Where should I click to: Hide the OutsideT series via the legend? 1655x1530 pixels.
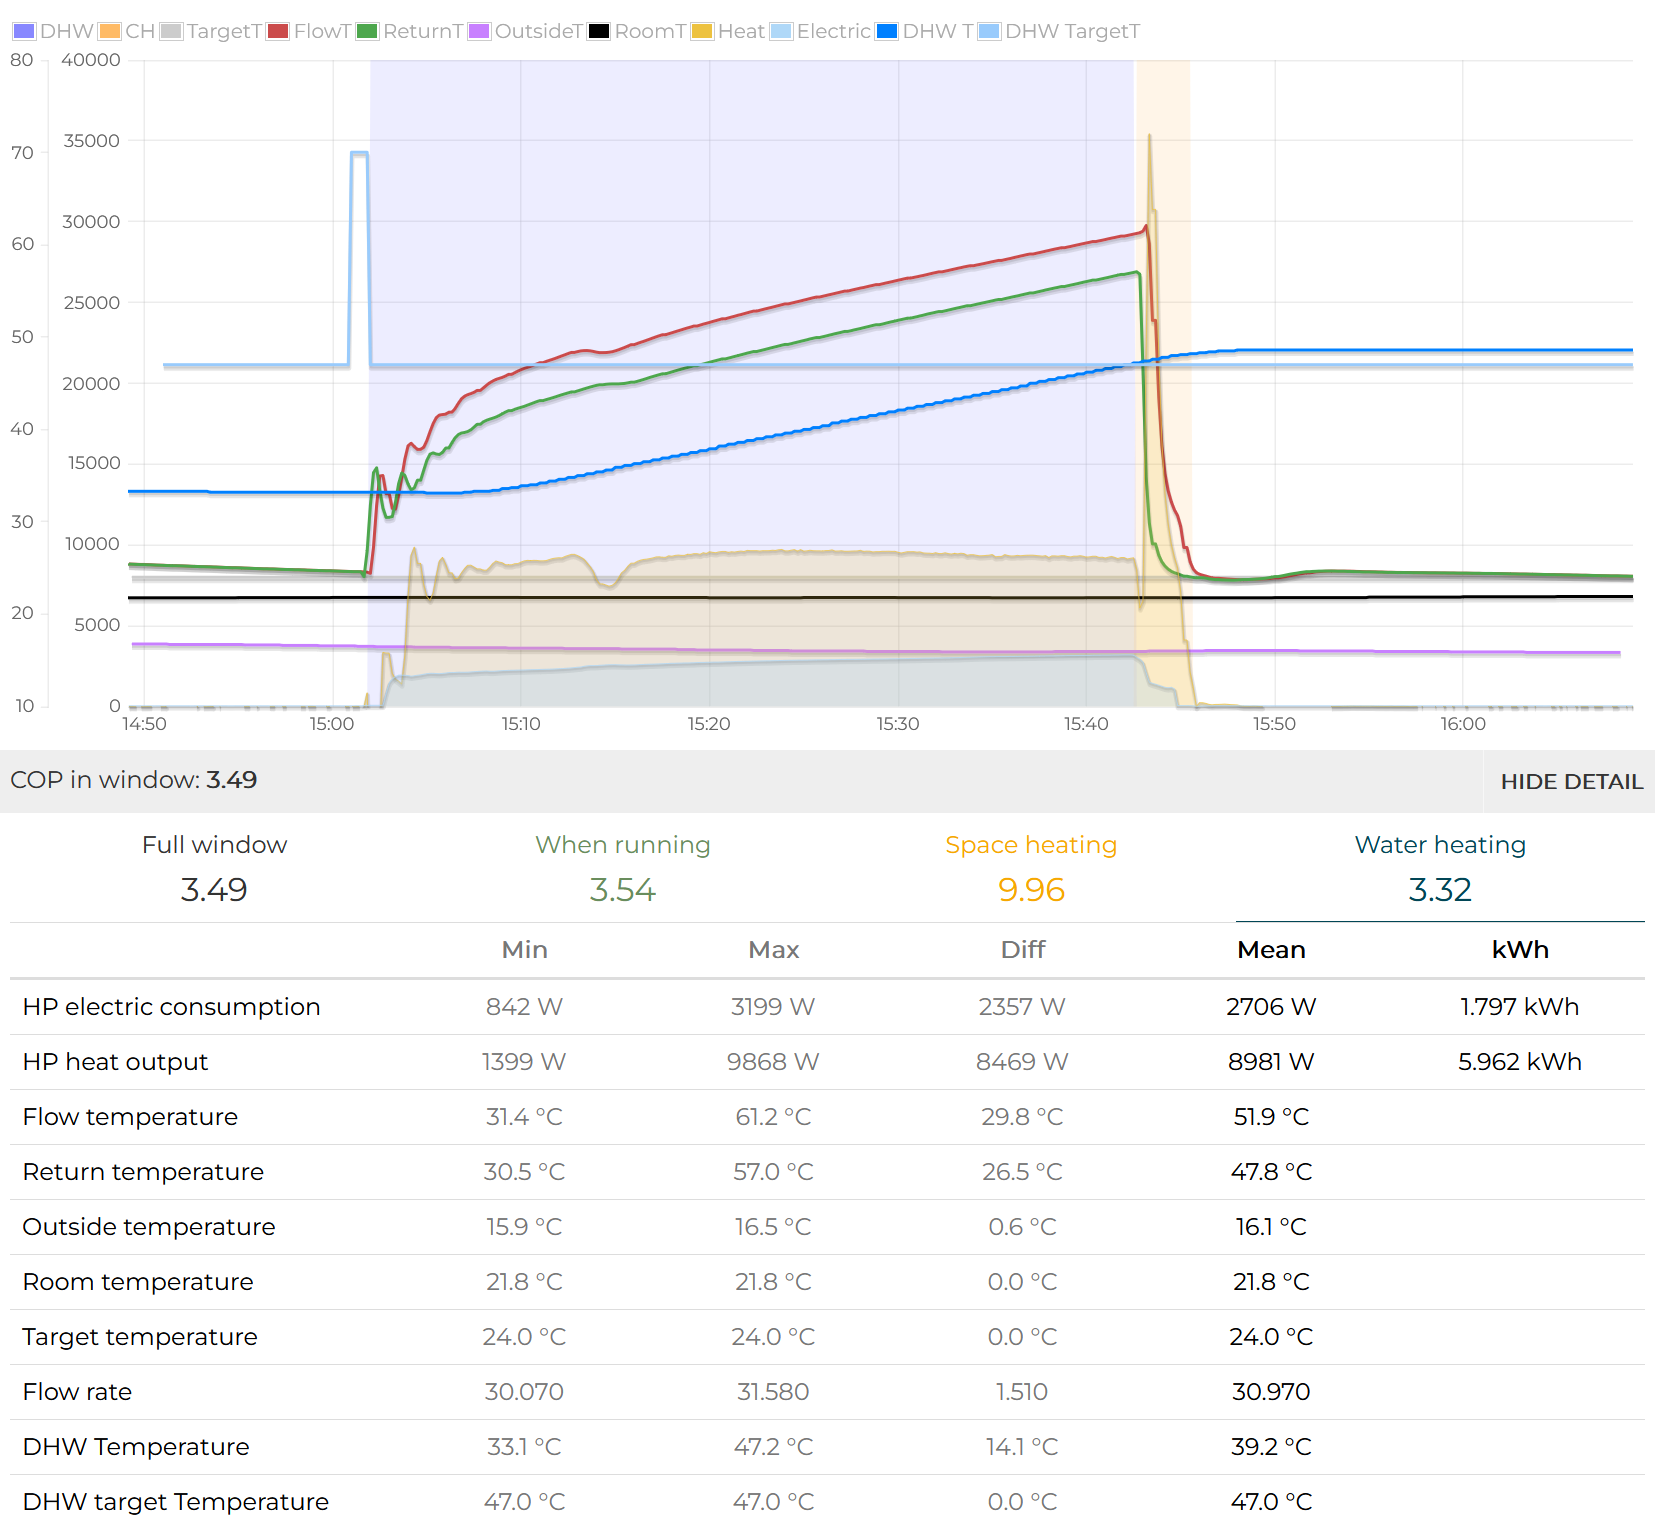[526, 31]
